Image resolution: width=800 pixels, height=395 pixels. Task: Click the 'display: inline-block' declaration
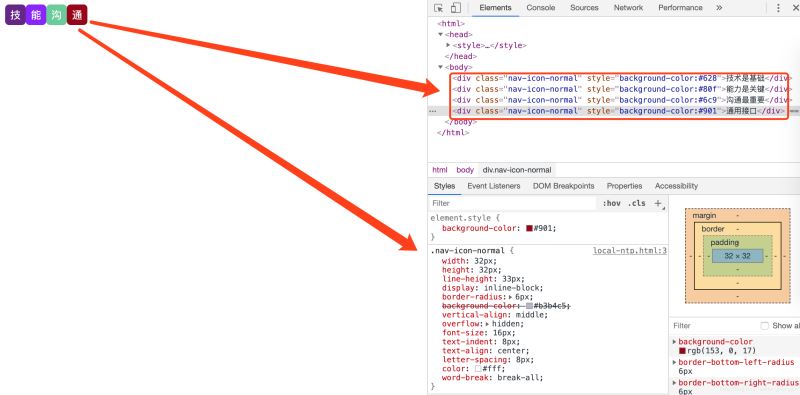pyautogui.click(x=493, y=287)
